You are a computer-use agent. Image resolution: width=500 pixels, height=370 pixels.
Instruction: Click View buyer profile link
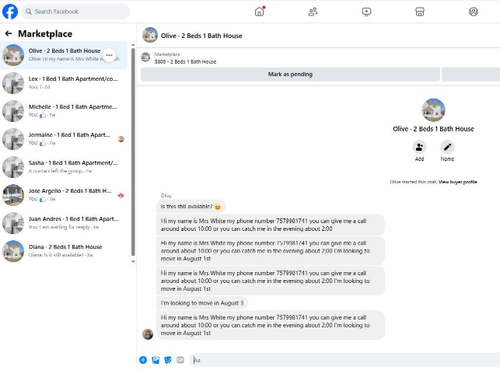point(457,182)
